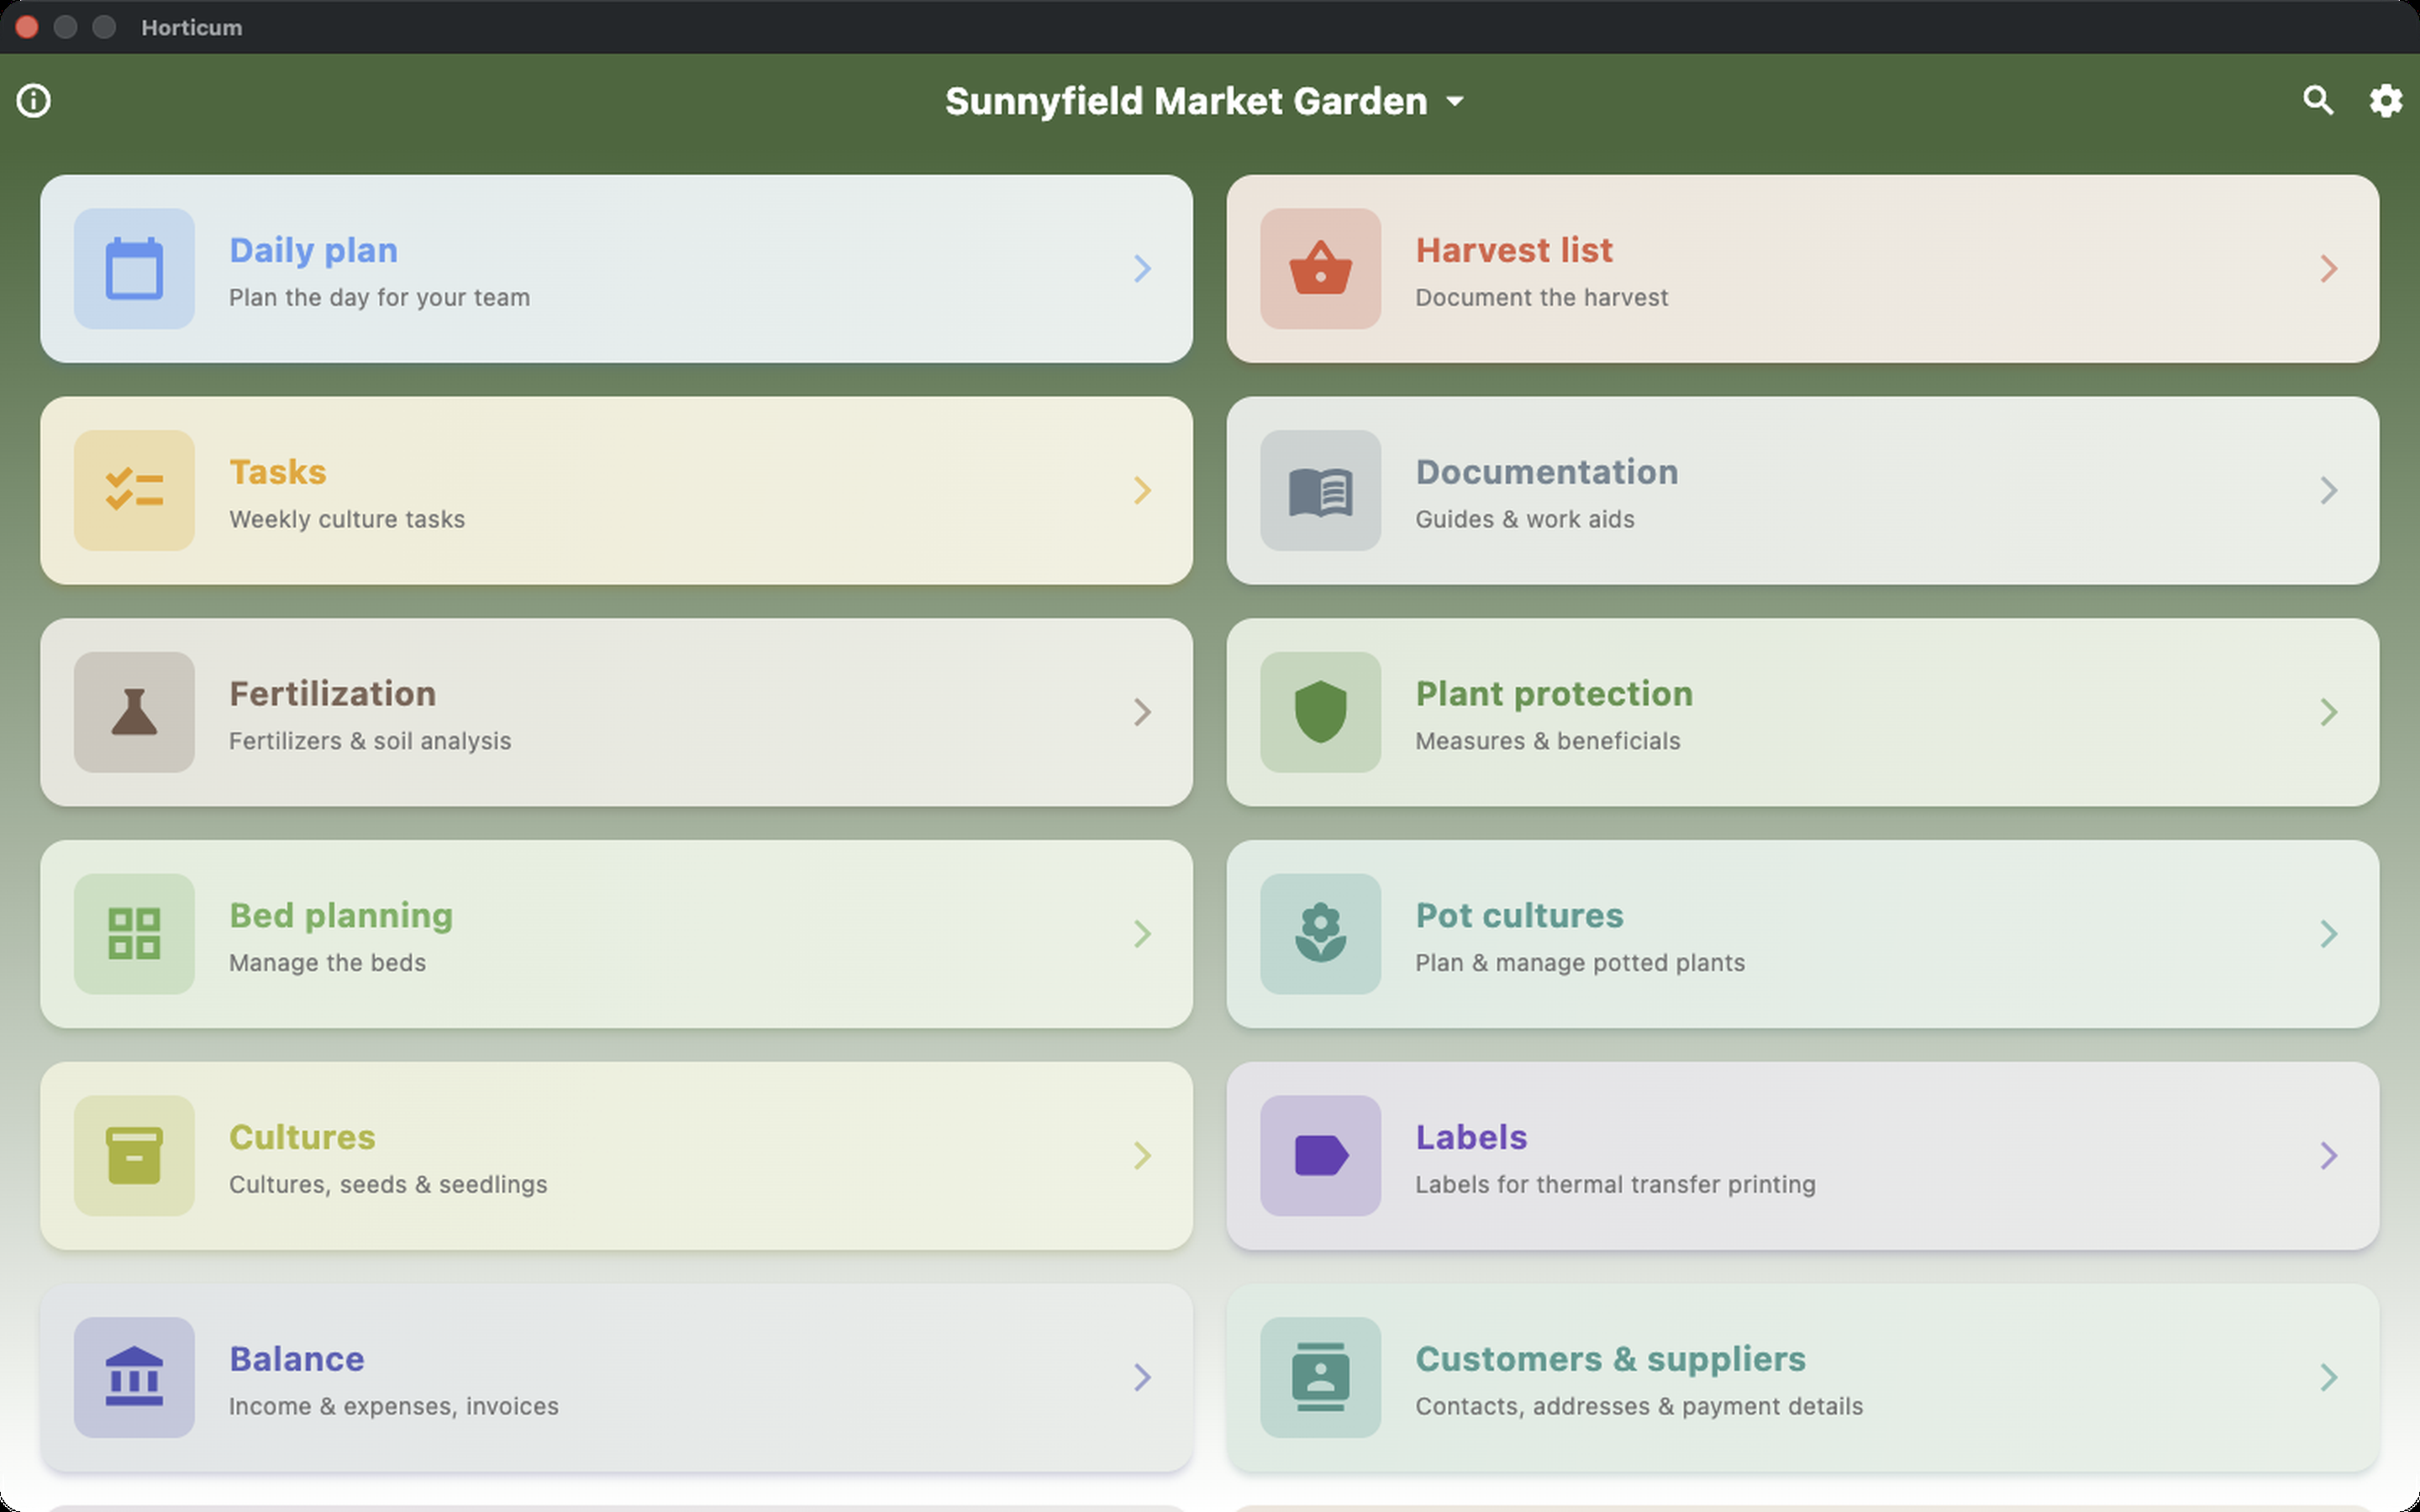
Task: Click 'Income & expenses, invoices' text
Action: pyautogui.click(x=394, y=1408)
